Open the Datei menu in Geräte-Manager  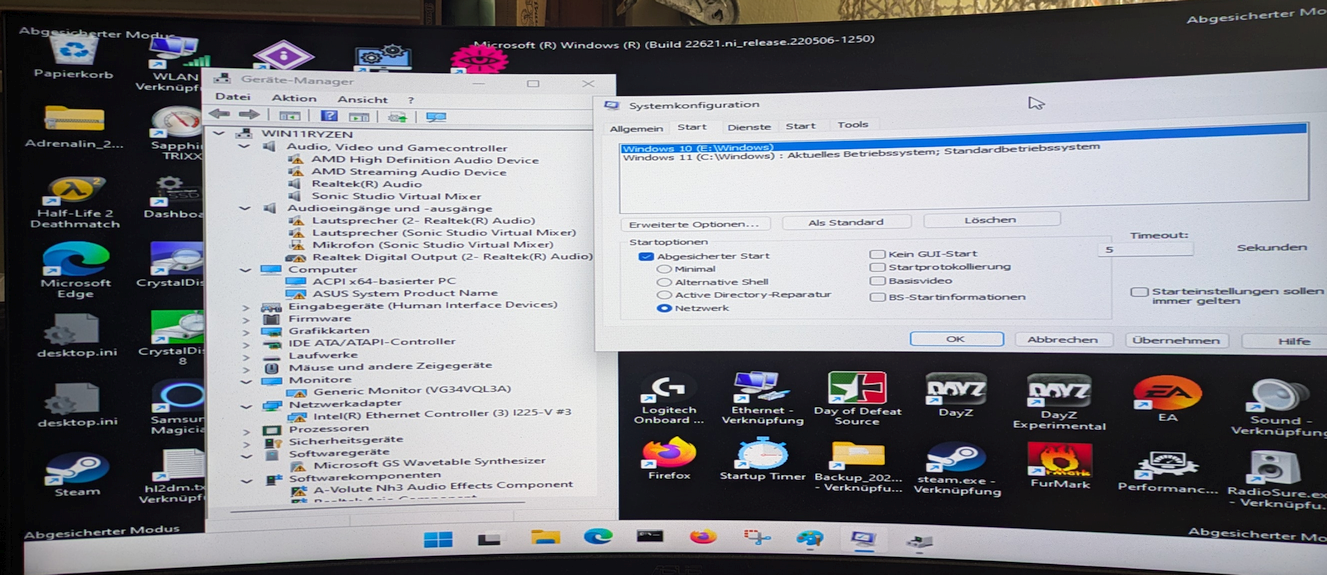[232, 97]
